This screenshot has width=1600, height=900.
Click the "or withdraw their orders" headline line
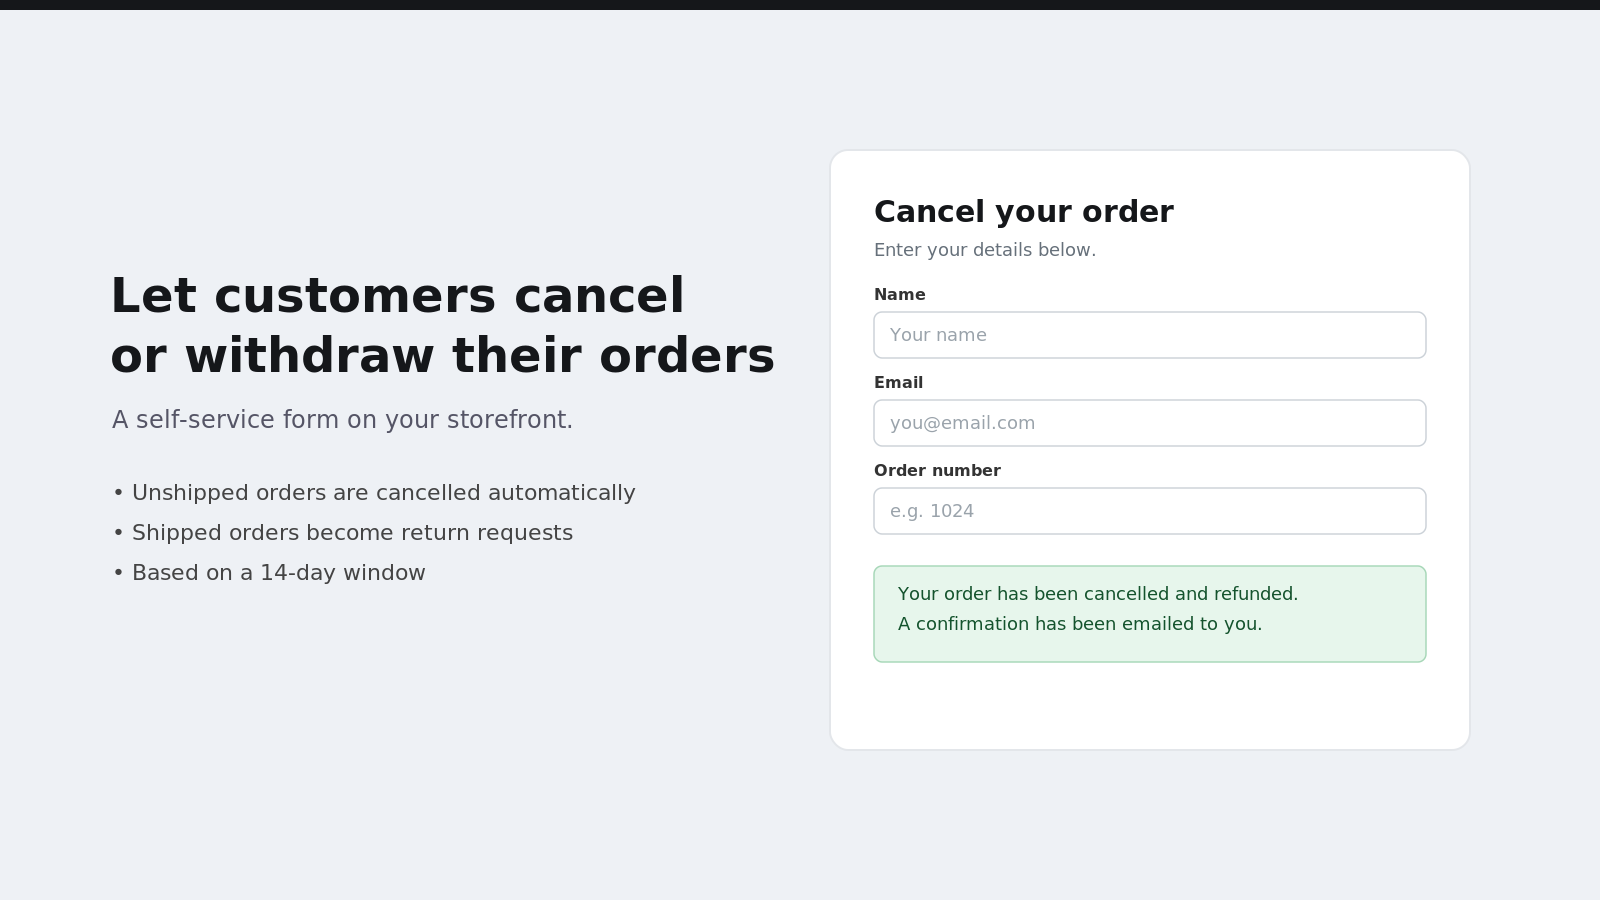tap(442, 356)
